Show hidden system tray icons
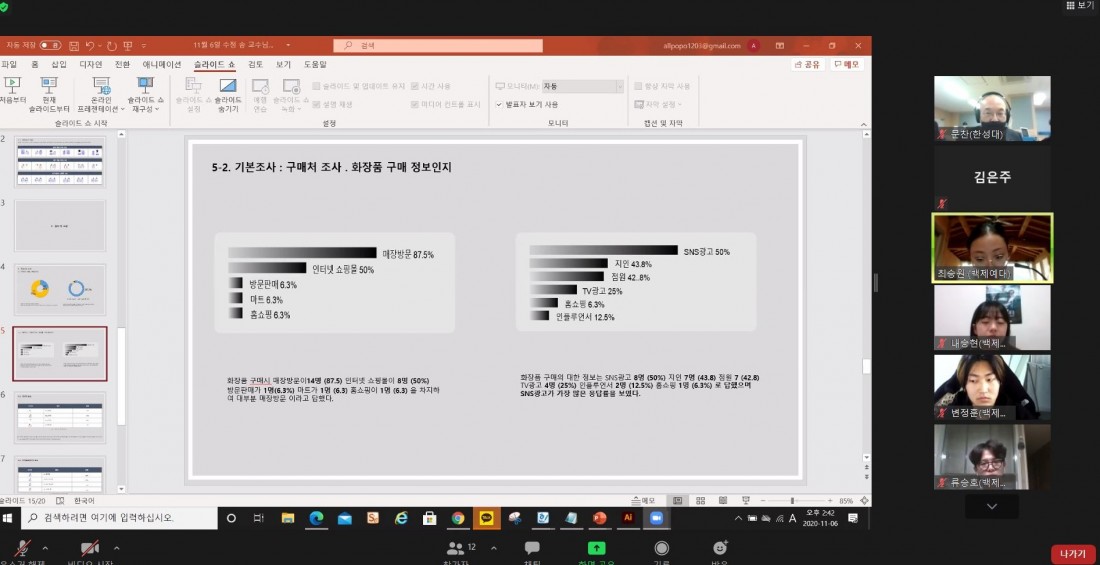This screenshot has height=565, width=1100. point(738,518)
